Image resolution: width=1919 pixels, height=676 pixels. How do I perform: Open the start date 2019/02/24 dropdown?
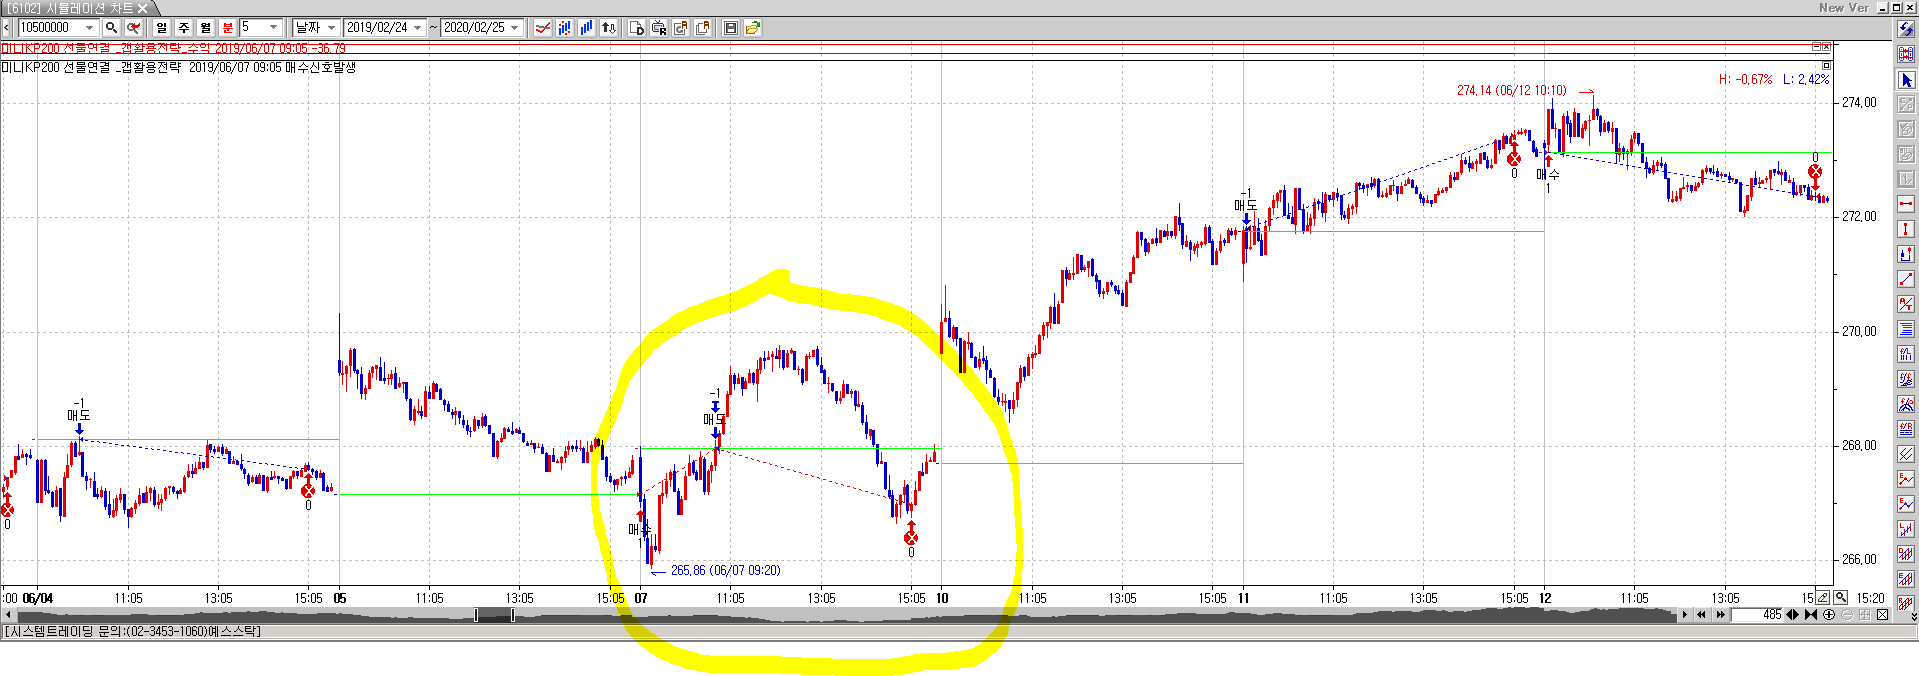pyautogui.click(x=417, y=28)
